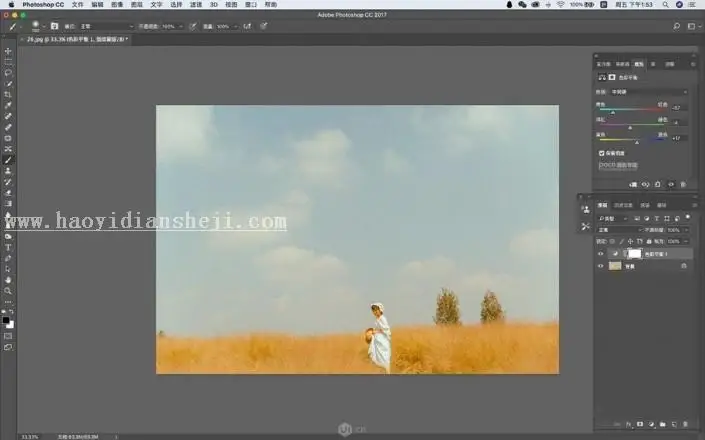Select the Magic Wand tool

(8, 84)
